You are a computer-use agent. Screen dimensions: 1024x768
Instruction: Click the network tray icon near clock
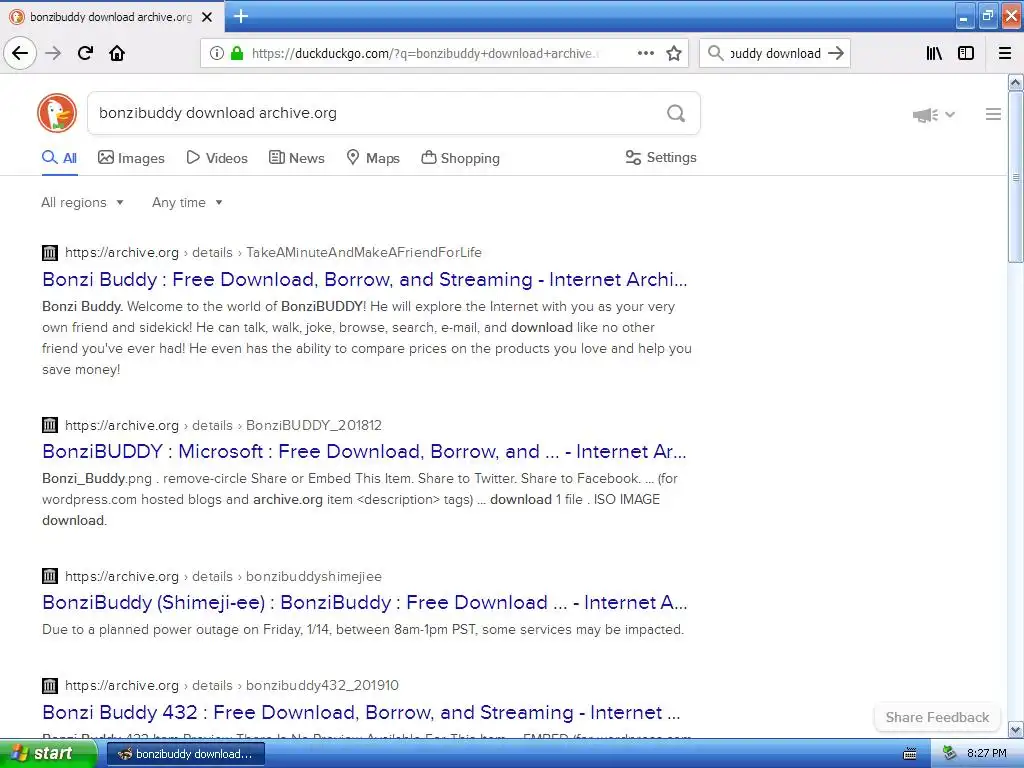coord(950,753)
